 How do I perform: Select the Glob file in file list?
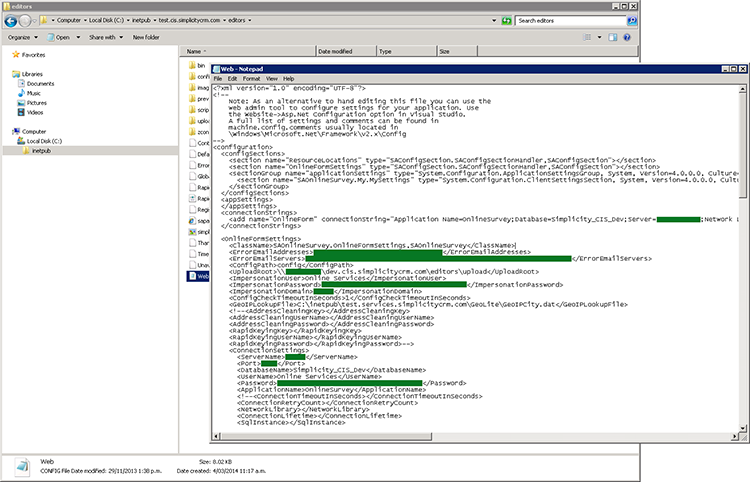[x=199, y=176]
